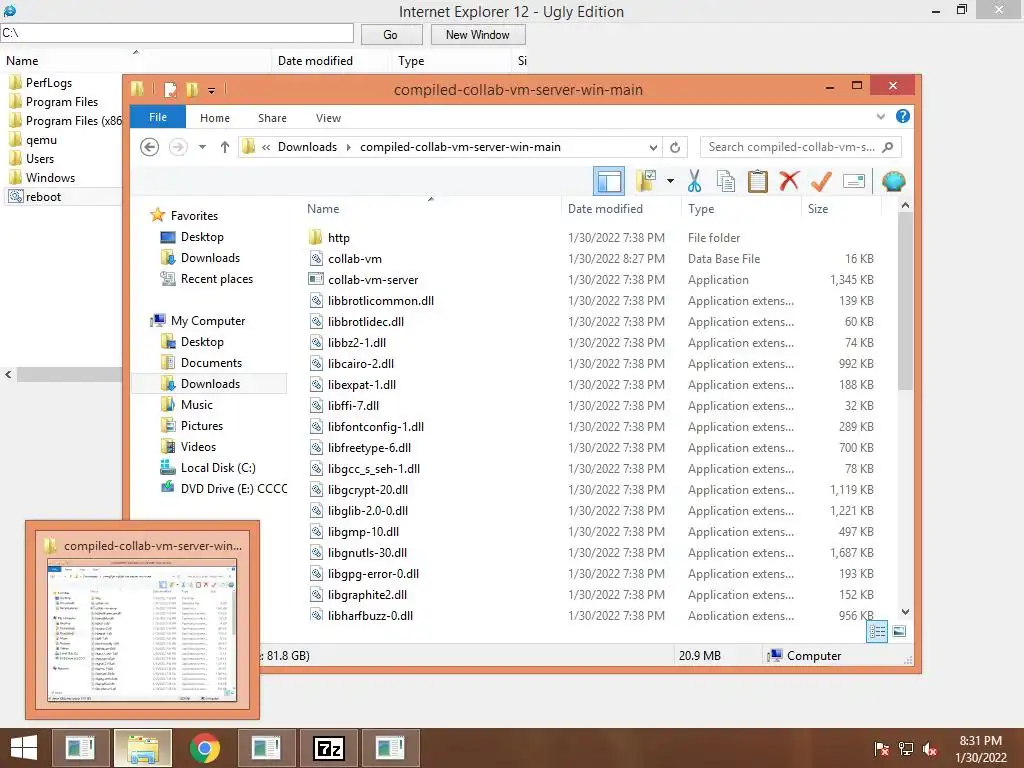Screen dimensions: 1024x768
Task: Click scroll down arrow in file list
Action: tap(905, 612)
